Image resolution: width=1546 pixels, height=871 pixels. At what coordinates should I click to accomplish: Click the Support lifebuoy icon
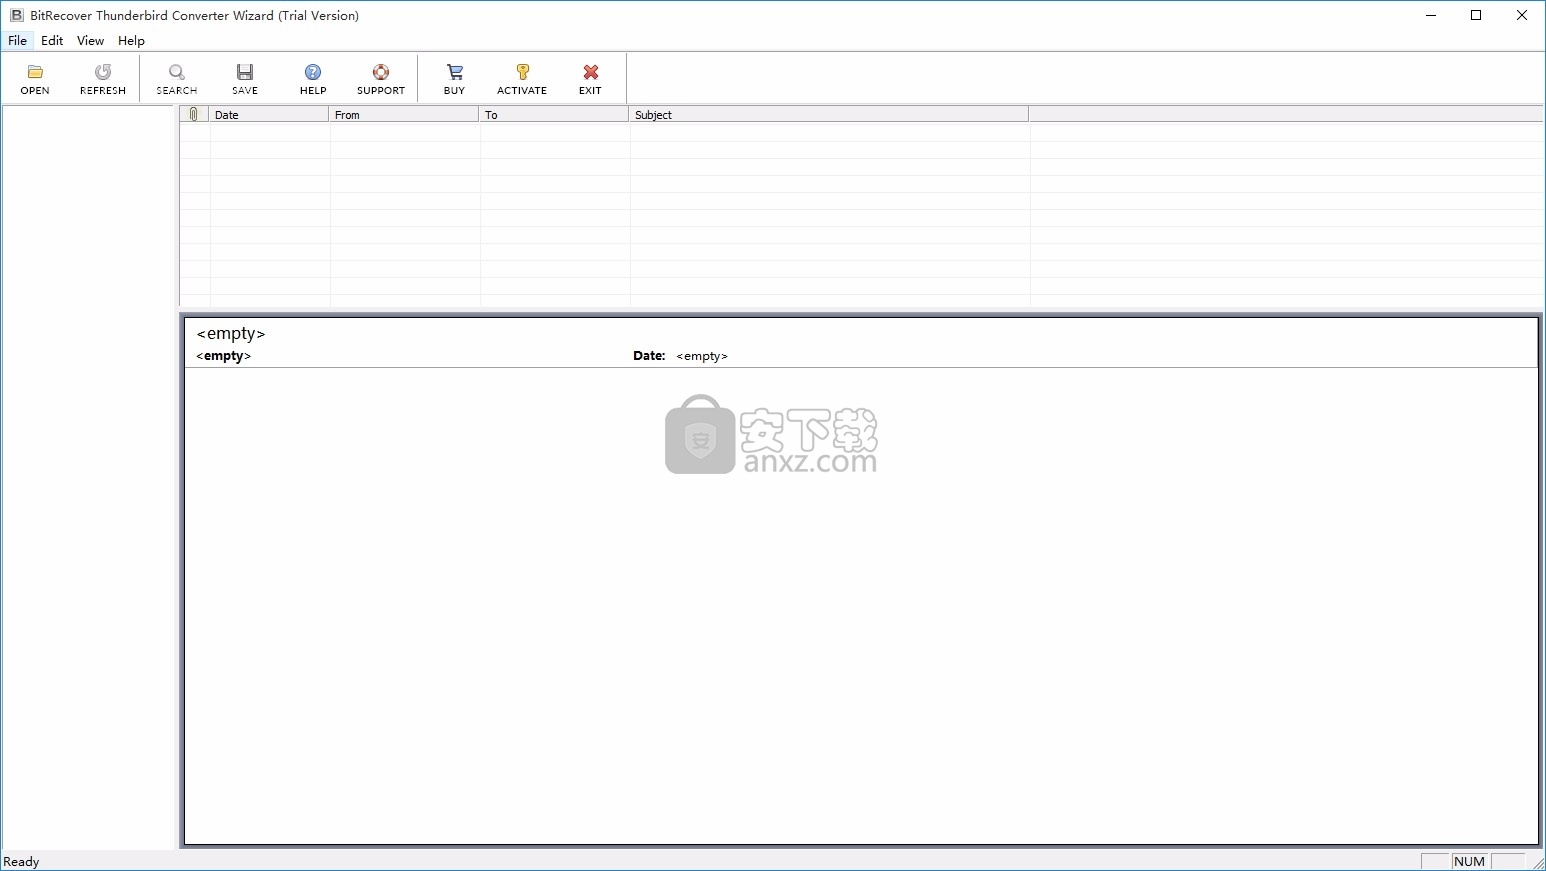point(381,73)
